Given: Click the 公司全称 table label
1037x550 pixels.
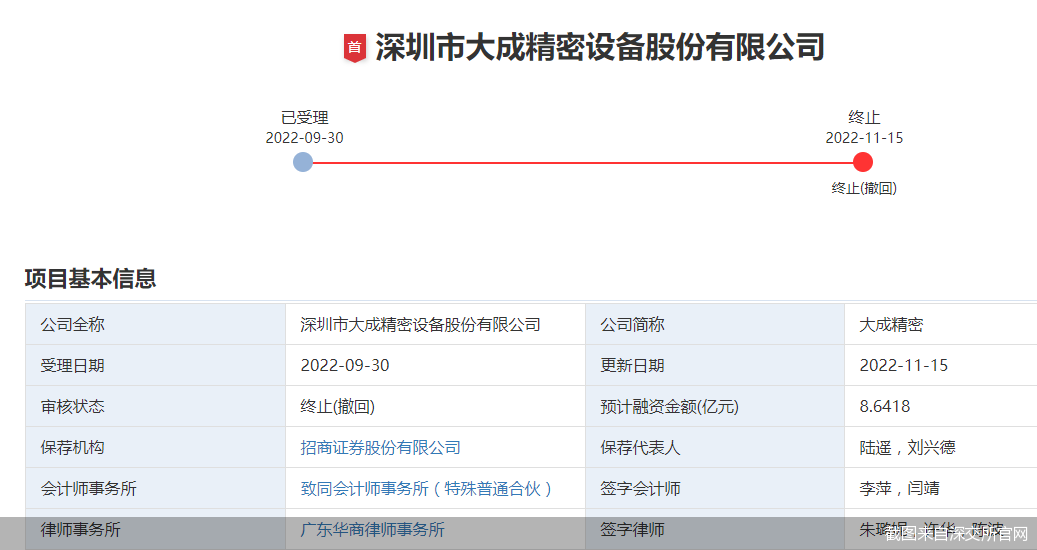Looking at the screenshot, I should click(72, 325).
